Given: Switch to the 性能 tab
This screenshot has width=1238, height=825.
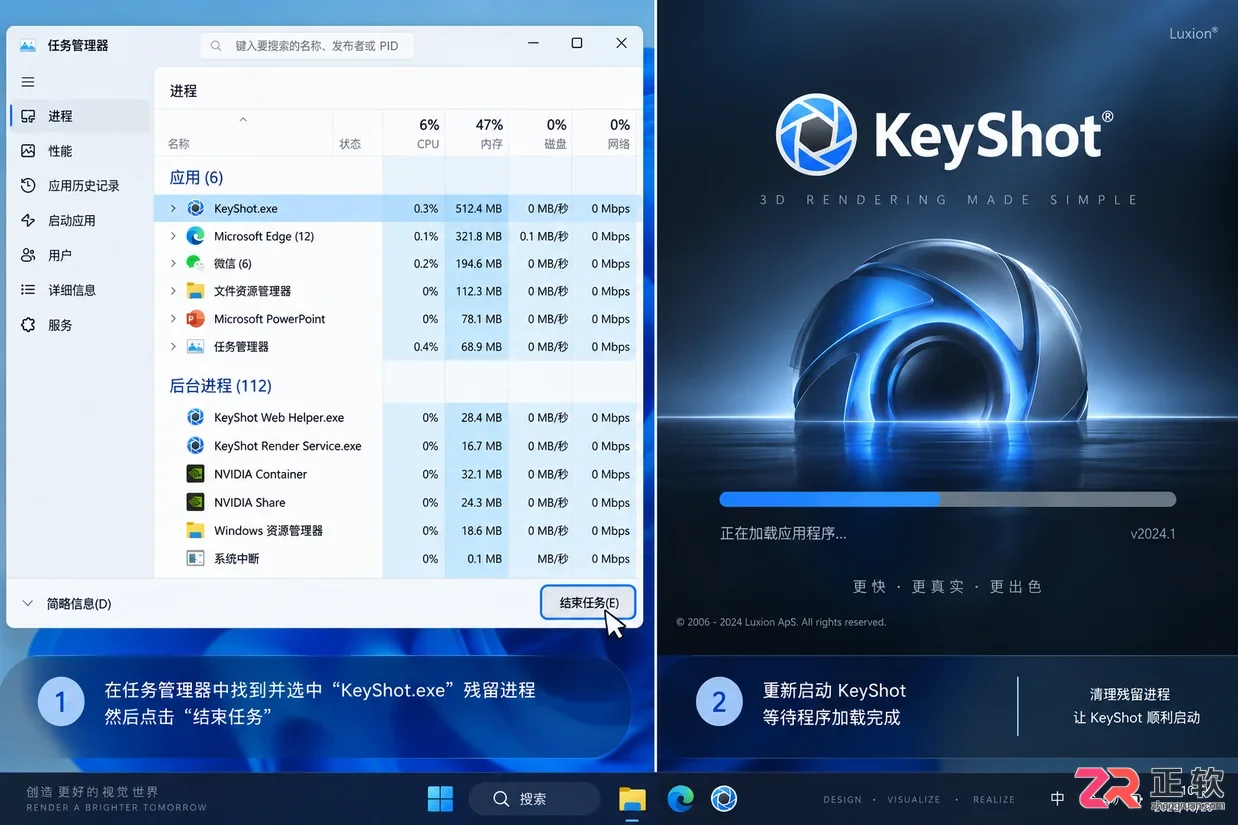Looking at the screenshot, I should coord(80,151).
